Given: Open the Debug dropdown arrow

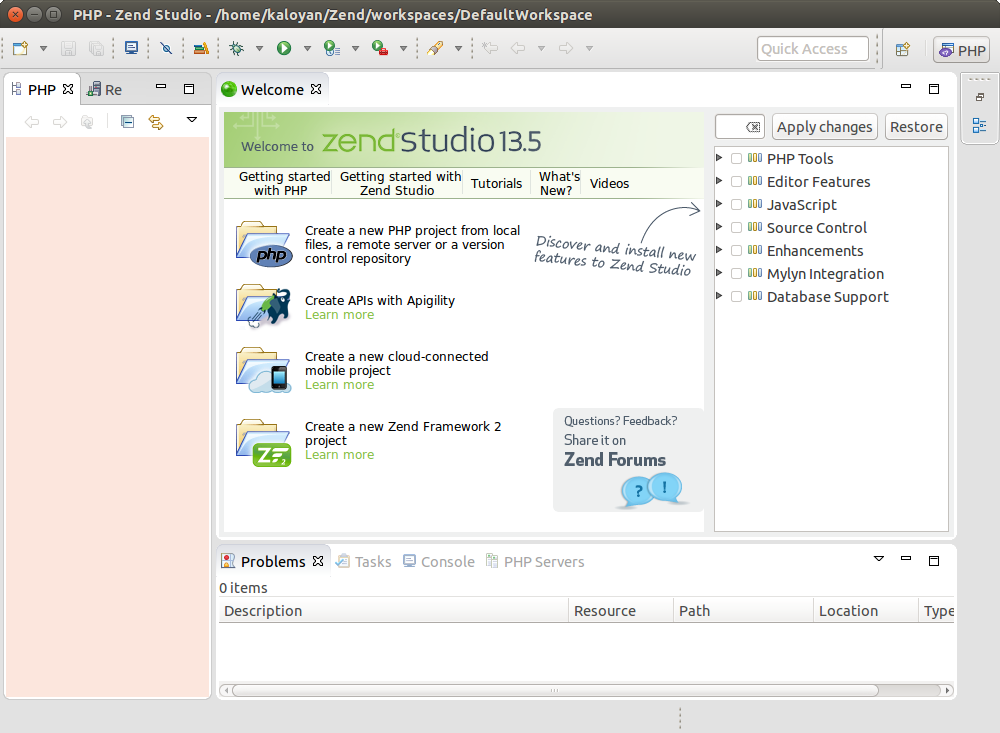Looking at the screenshot, I should click(260, 48).
